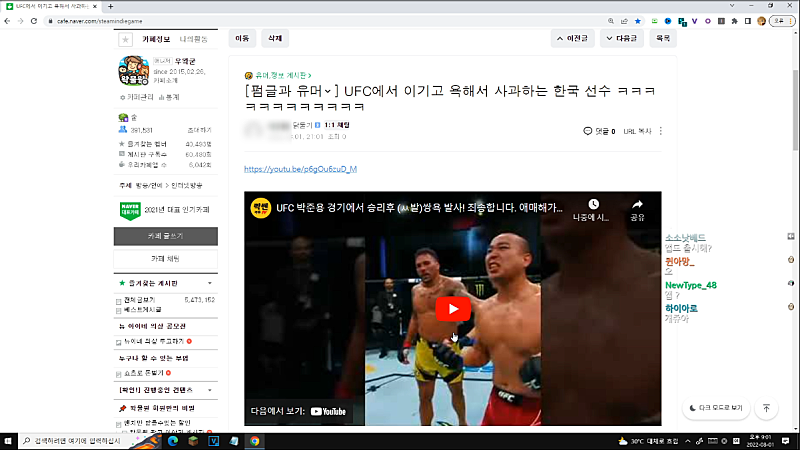Click the 삭제 delete button

pyautogui.click(x=273, y=38)
